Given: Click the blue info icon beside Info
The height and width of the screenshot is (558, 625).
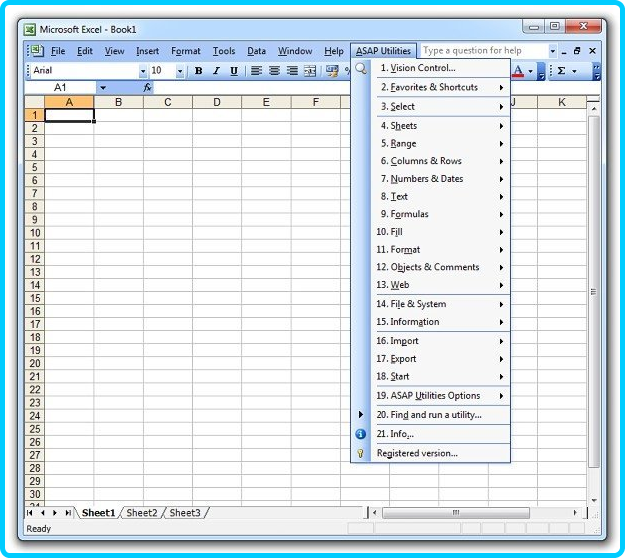Looking at the screenshot, I should pyautogui.click(x=360, y=434).
